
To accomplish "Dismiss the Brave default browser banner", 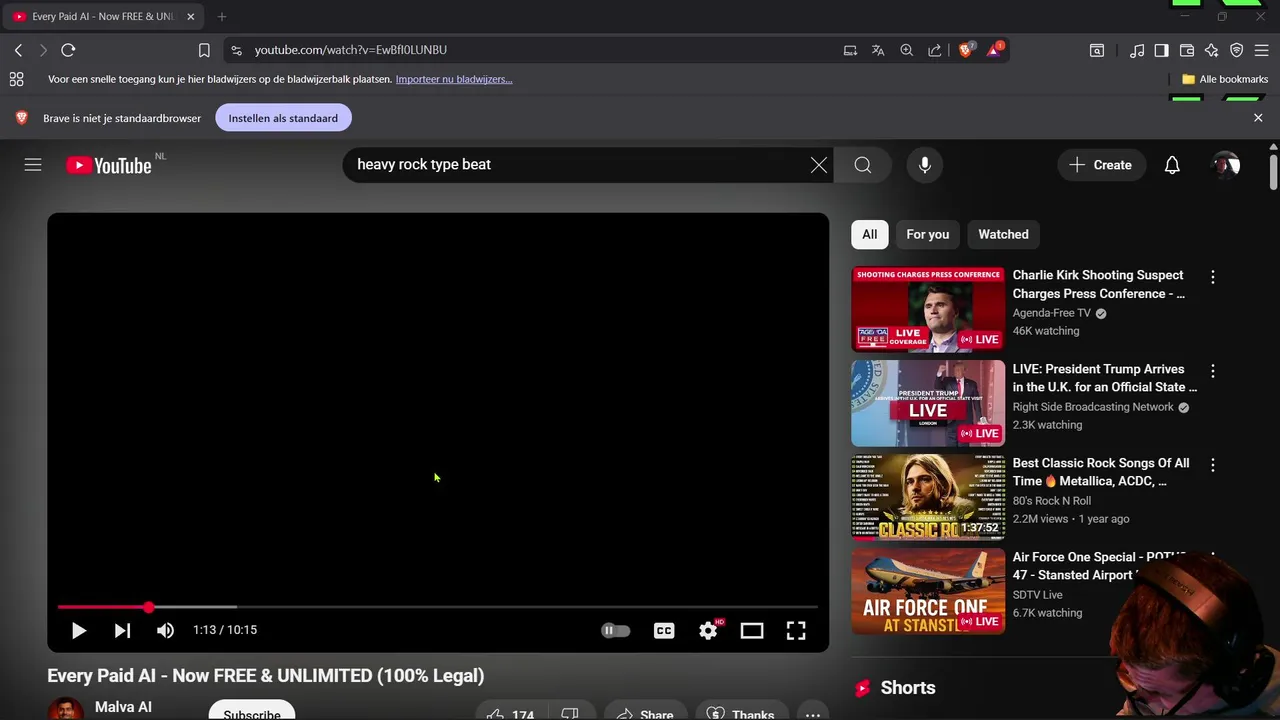I will pos(1258,118).
